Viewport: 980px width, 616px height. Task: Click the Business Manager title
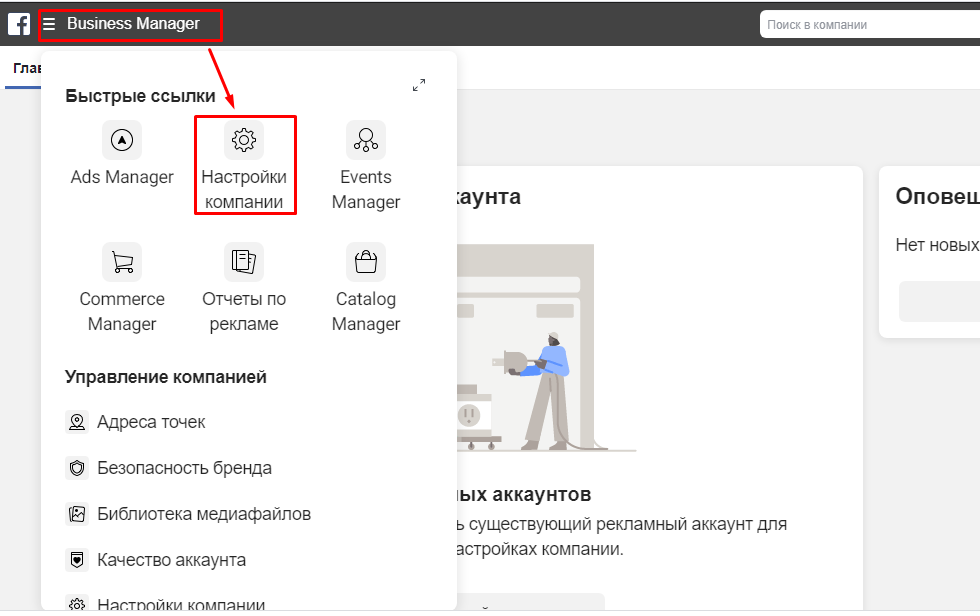[133, 24]
